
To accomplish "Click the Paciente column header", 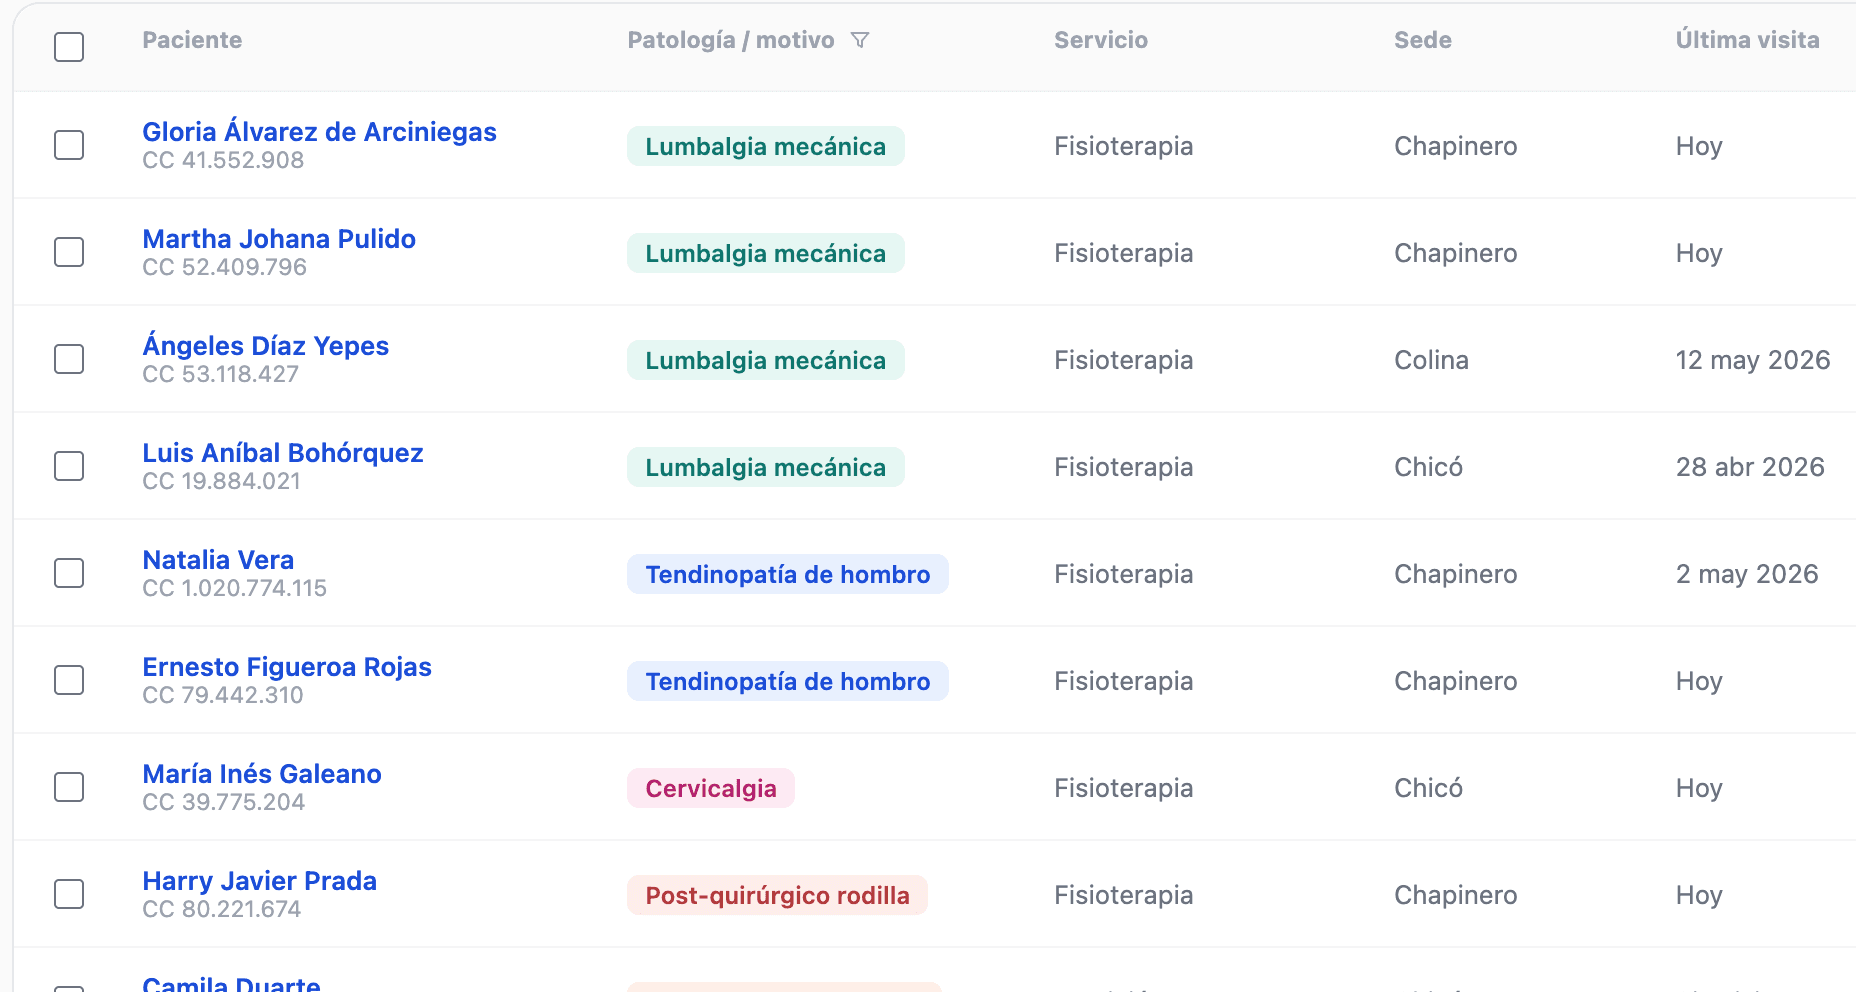I will (192, 40).
